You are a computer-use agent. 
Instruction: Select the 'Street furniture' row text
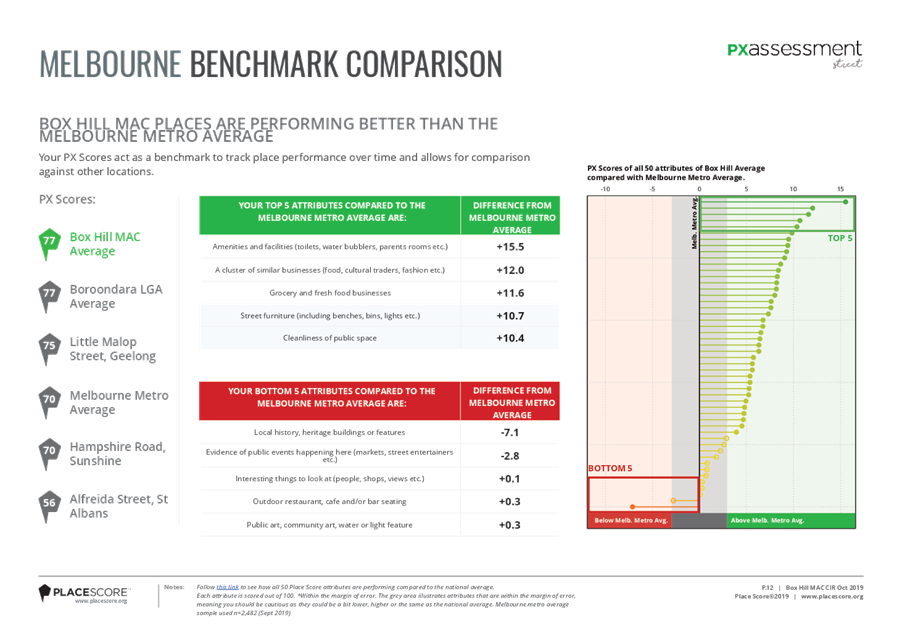coord(330,316)
